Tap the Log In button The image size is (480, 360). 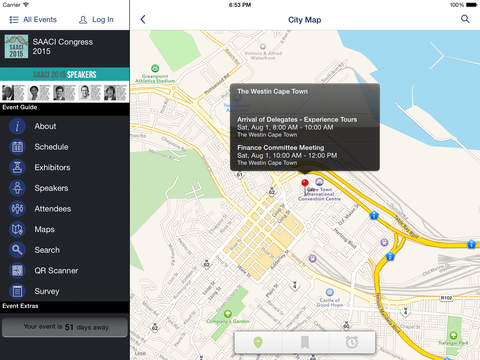click(x=96, y=20)
